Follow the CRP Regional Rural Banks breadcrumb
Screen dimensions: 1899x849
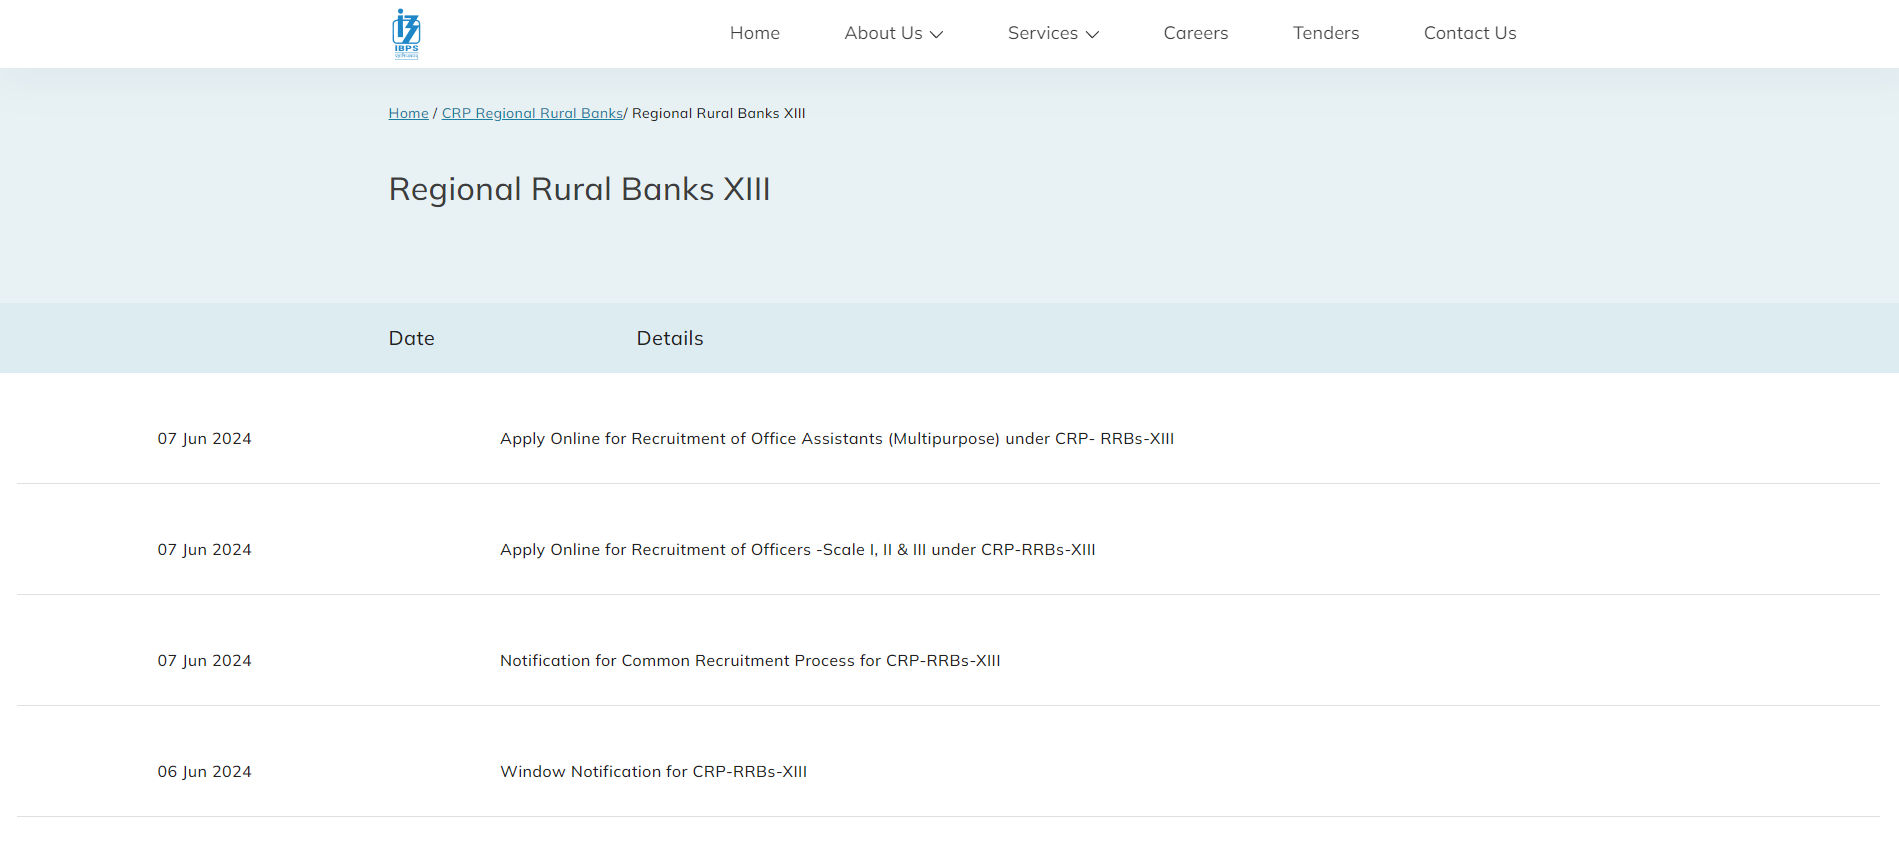[x=532, y=113]
